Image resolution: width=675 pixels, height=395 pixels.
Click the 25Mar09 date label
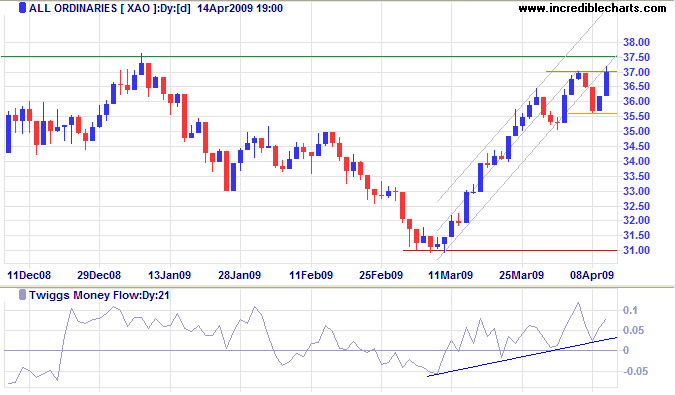tap(522, 275)
